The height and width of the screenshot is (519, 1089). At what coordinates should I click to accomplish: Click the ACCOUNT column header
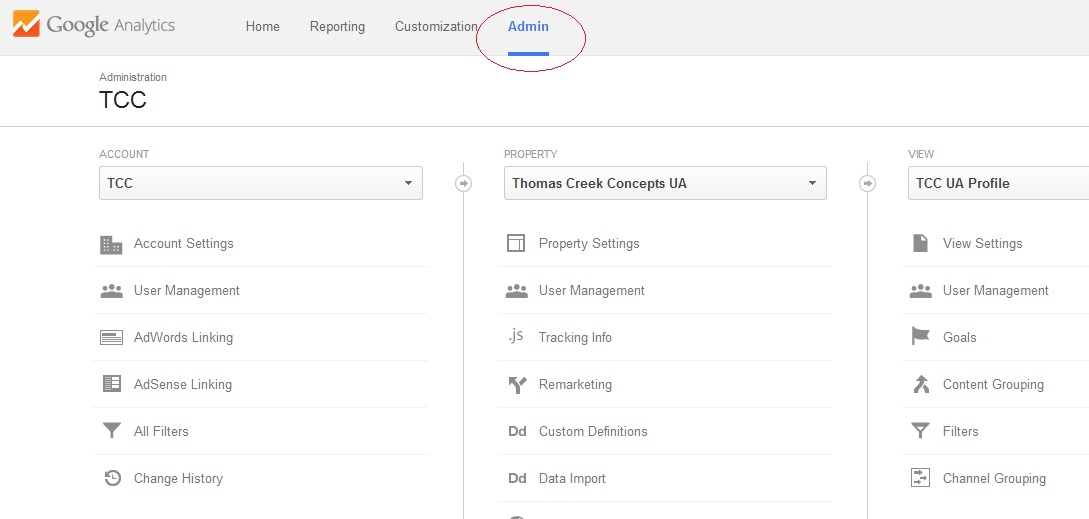[x=124, y=154]
